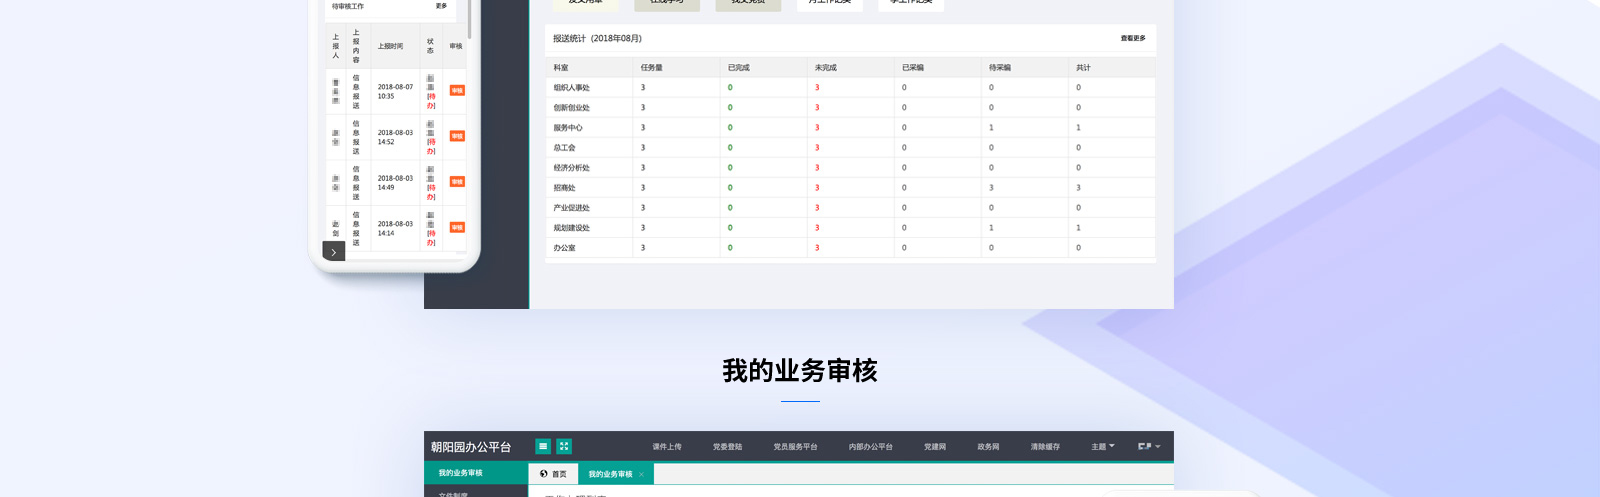Viewport: 1600px width, 497px height.
Task: Click the orange 审核 badge for 14:49 row
Action: click(457, 182)
